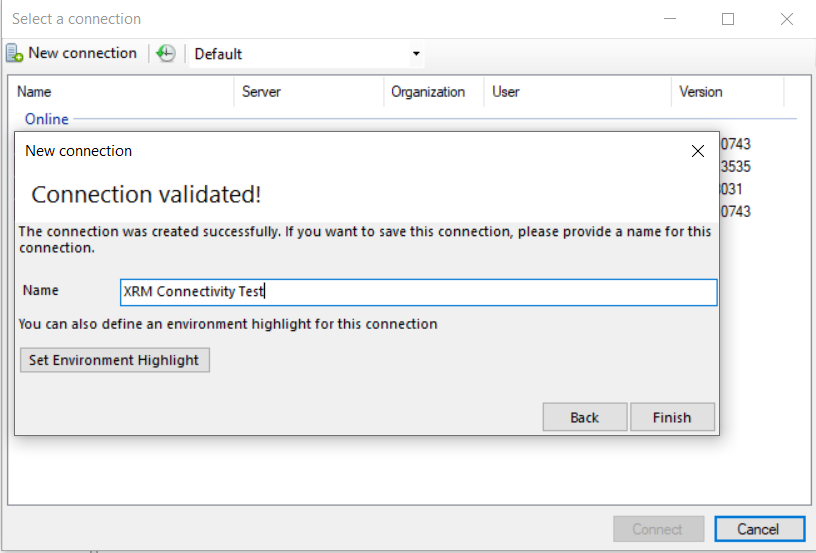Viewport: 816px width, 553px height.
Task: Click the clock icon beside New connection
Action: tap(166, 54)
